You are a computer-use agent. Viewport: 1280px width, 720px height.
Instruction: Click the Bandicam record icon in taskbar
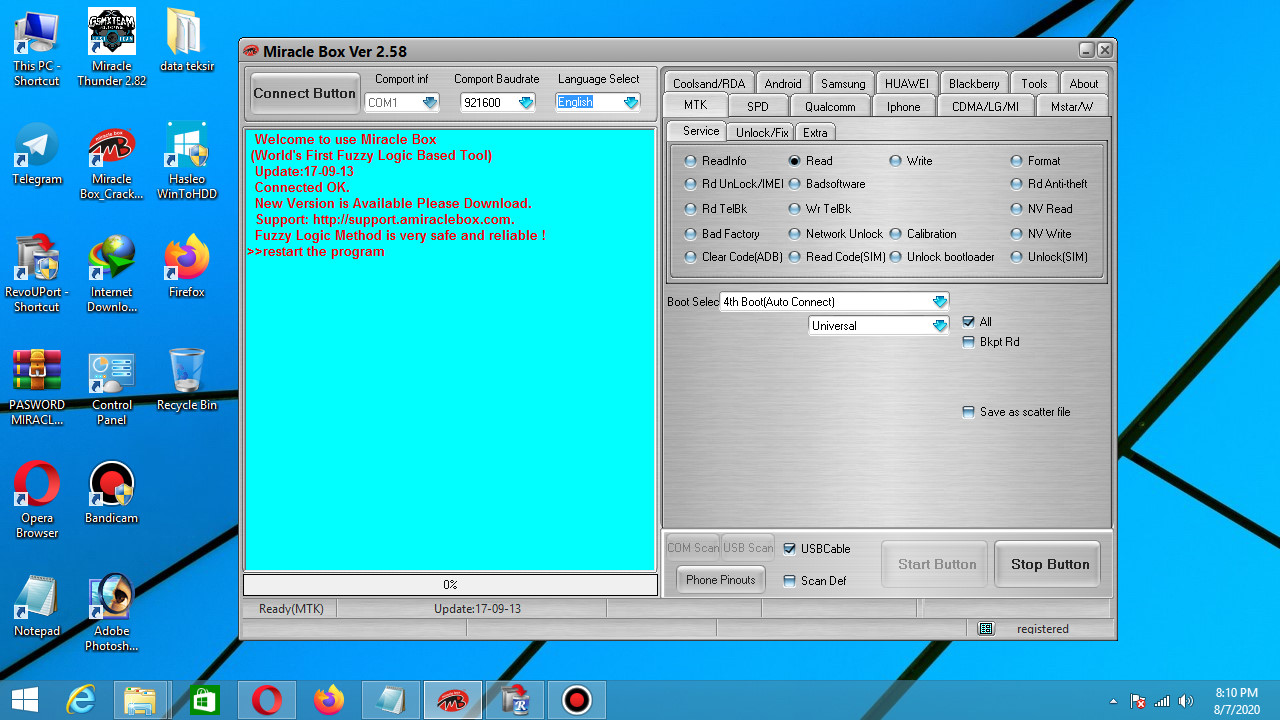pyautogui.click(x=576, y=700)
